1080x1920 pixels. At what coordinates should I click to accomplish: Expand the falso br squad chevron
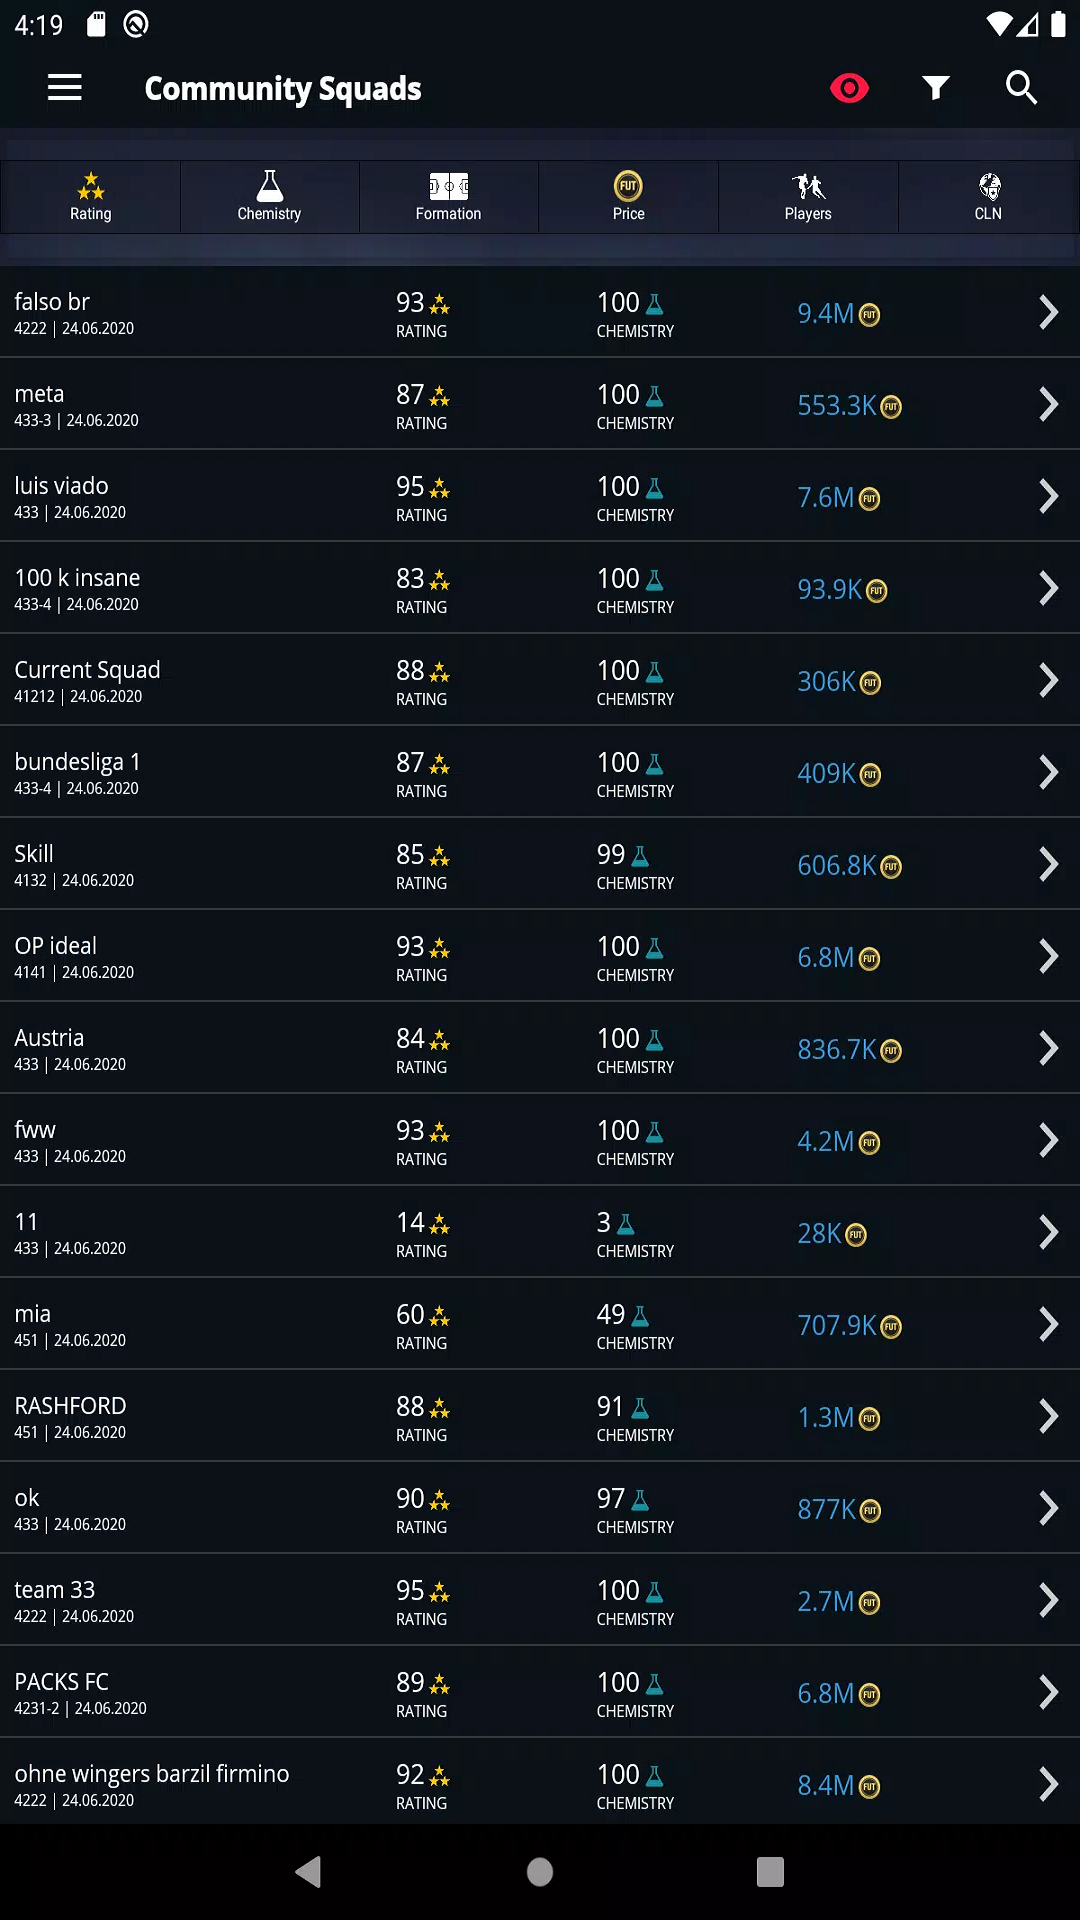[x=1048, y=313]
